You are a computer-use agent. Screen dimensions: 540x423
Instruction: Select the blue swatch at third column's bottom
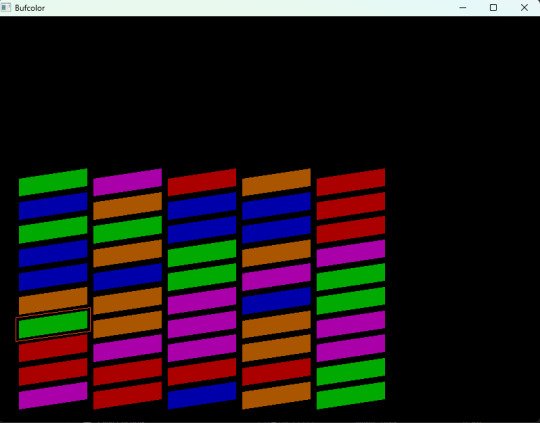click(202, 395)
